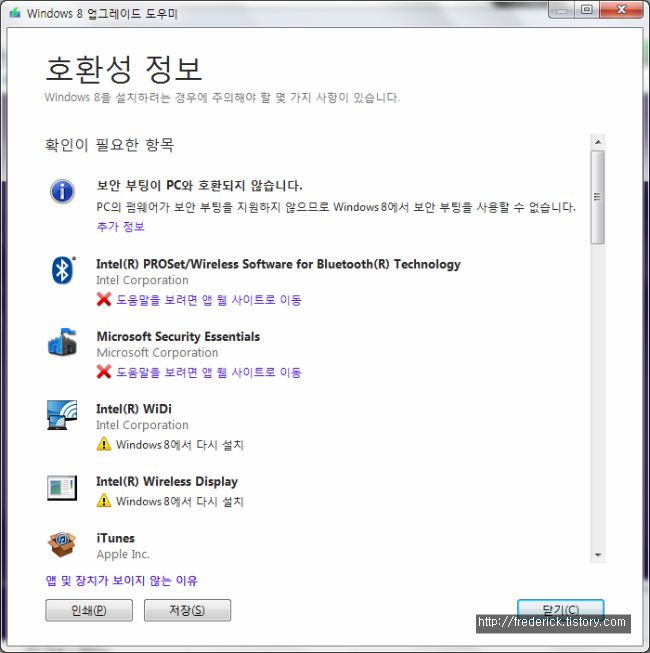This screenshot has height=653, width=650.
Task: Click the Bluetooth icon for Intel PROSet/Wireless
Action: click(63, 270)
